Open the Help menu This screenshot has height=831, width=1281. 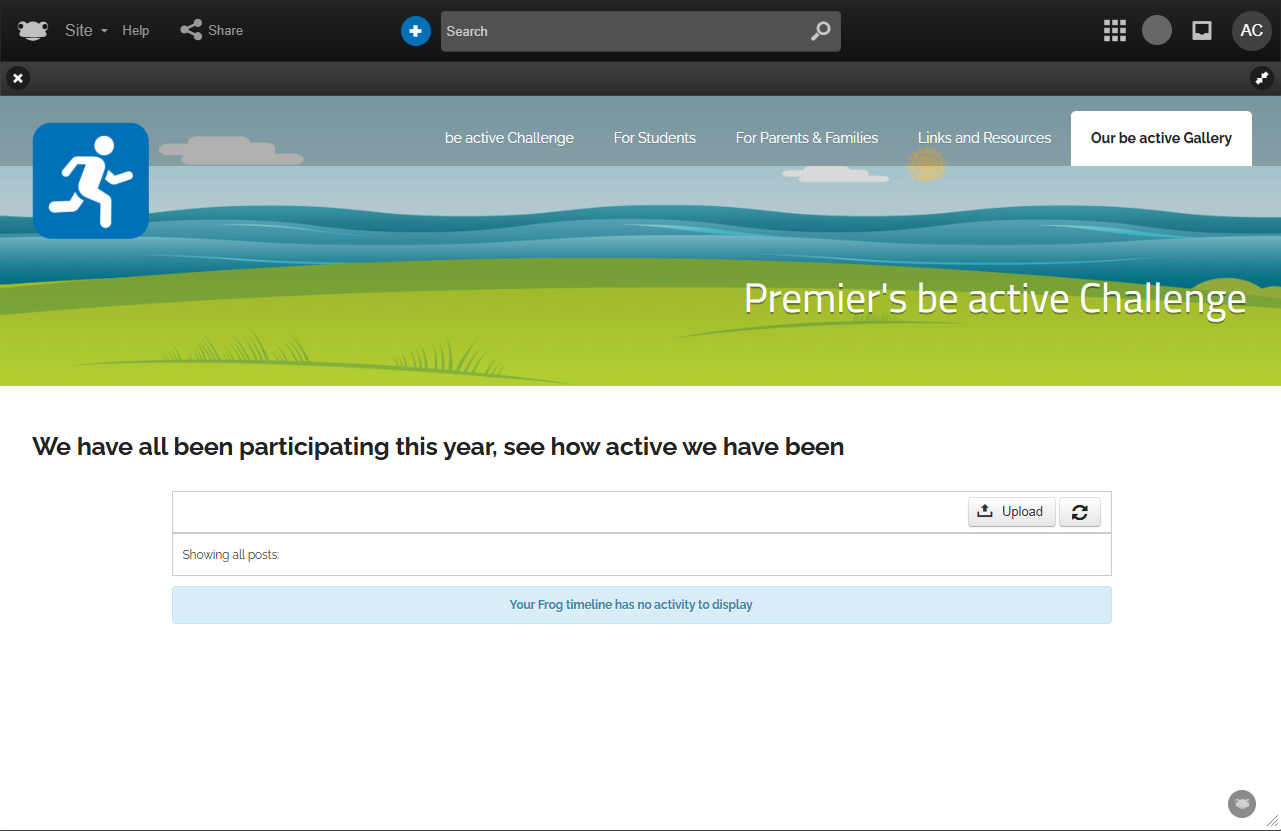coord(136,31)
